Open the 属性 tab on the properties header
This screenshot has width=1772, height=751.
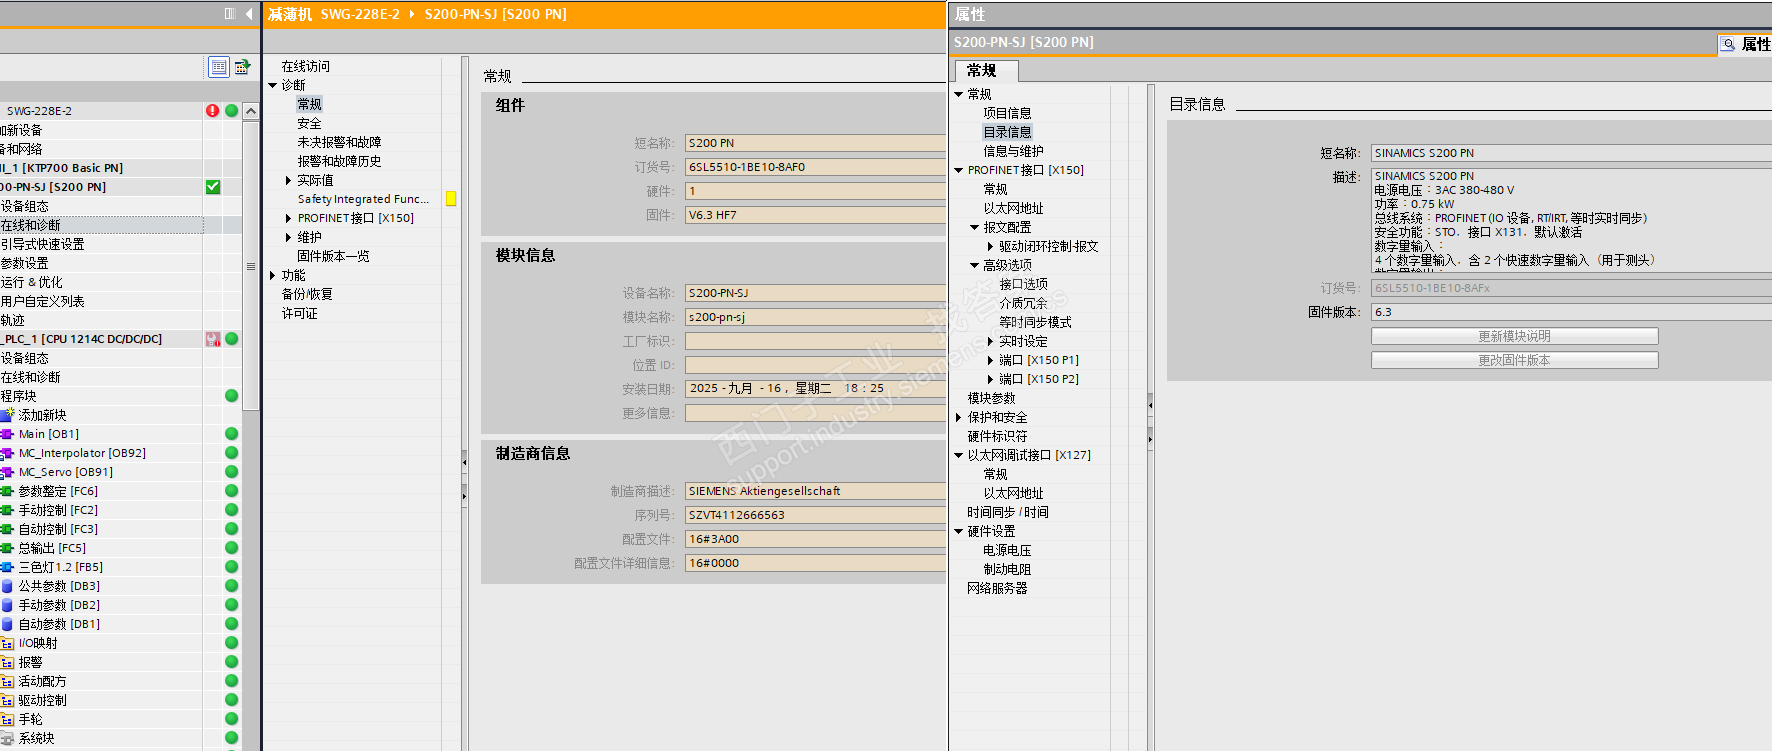click(1746, 44)
